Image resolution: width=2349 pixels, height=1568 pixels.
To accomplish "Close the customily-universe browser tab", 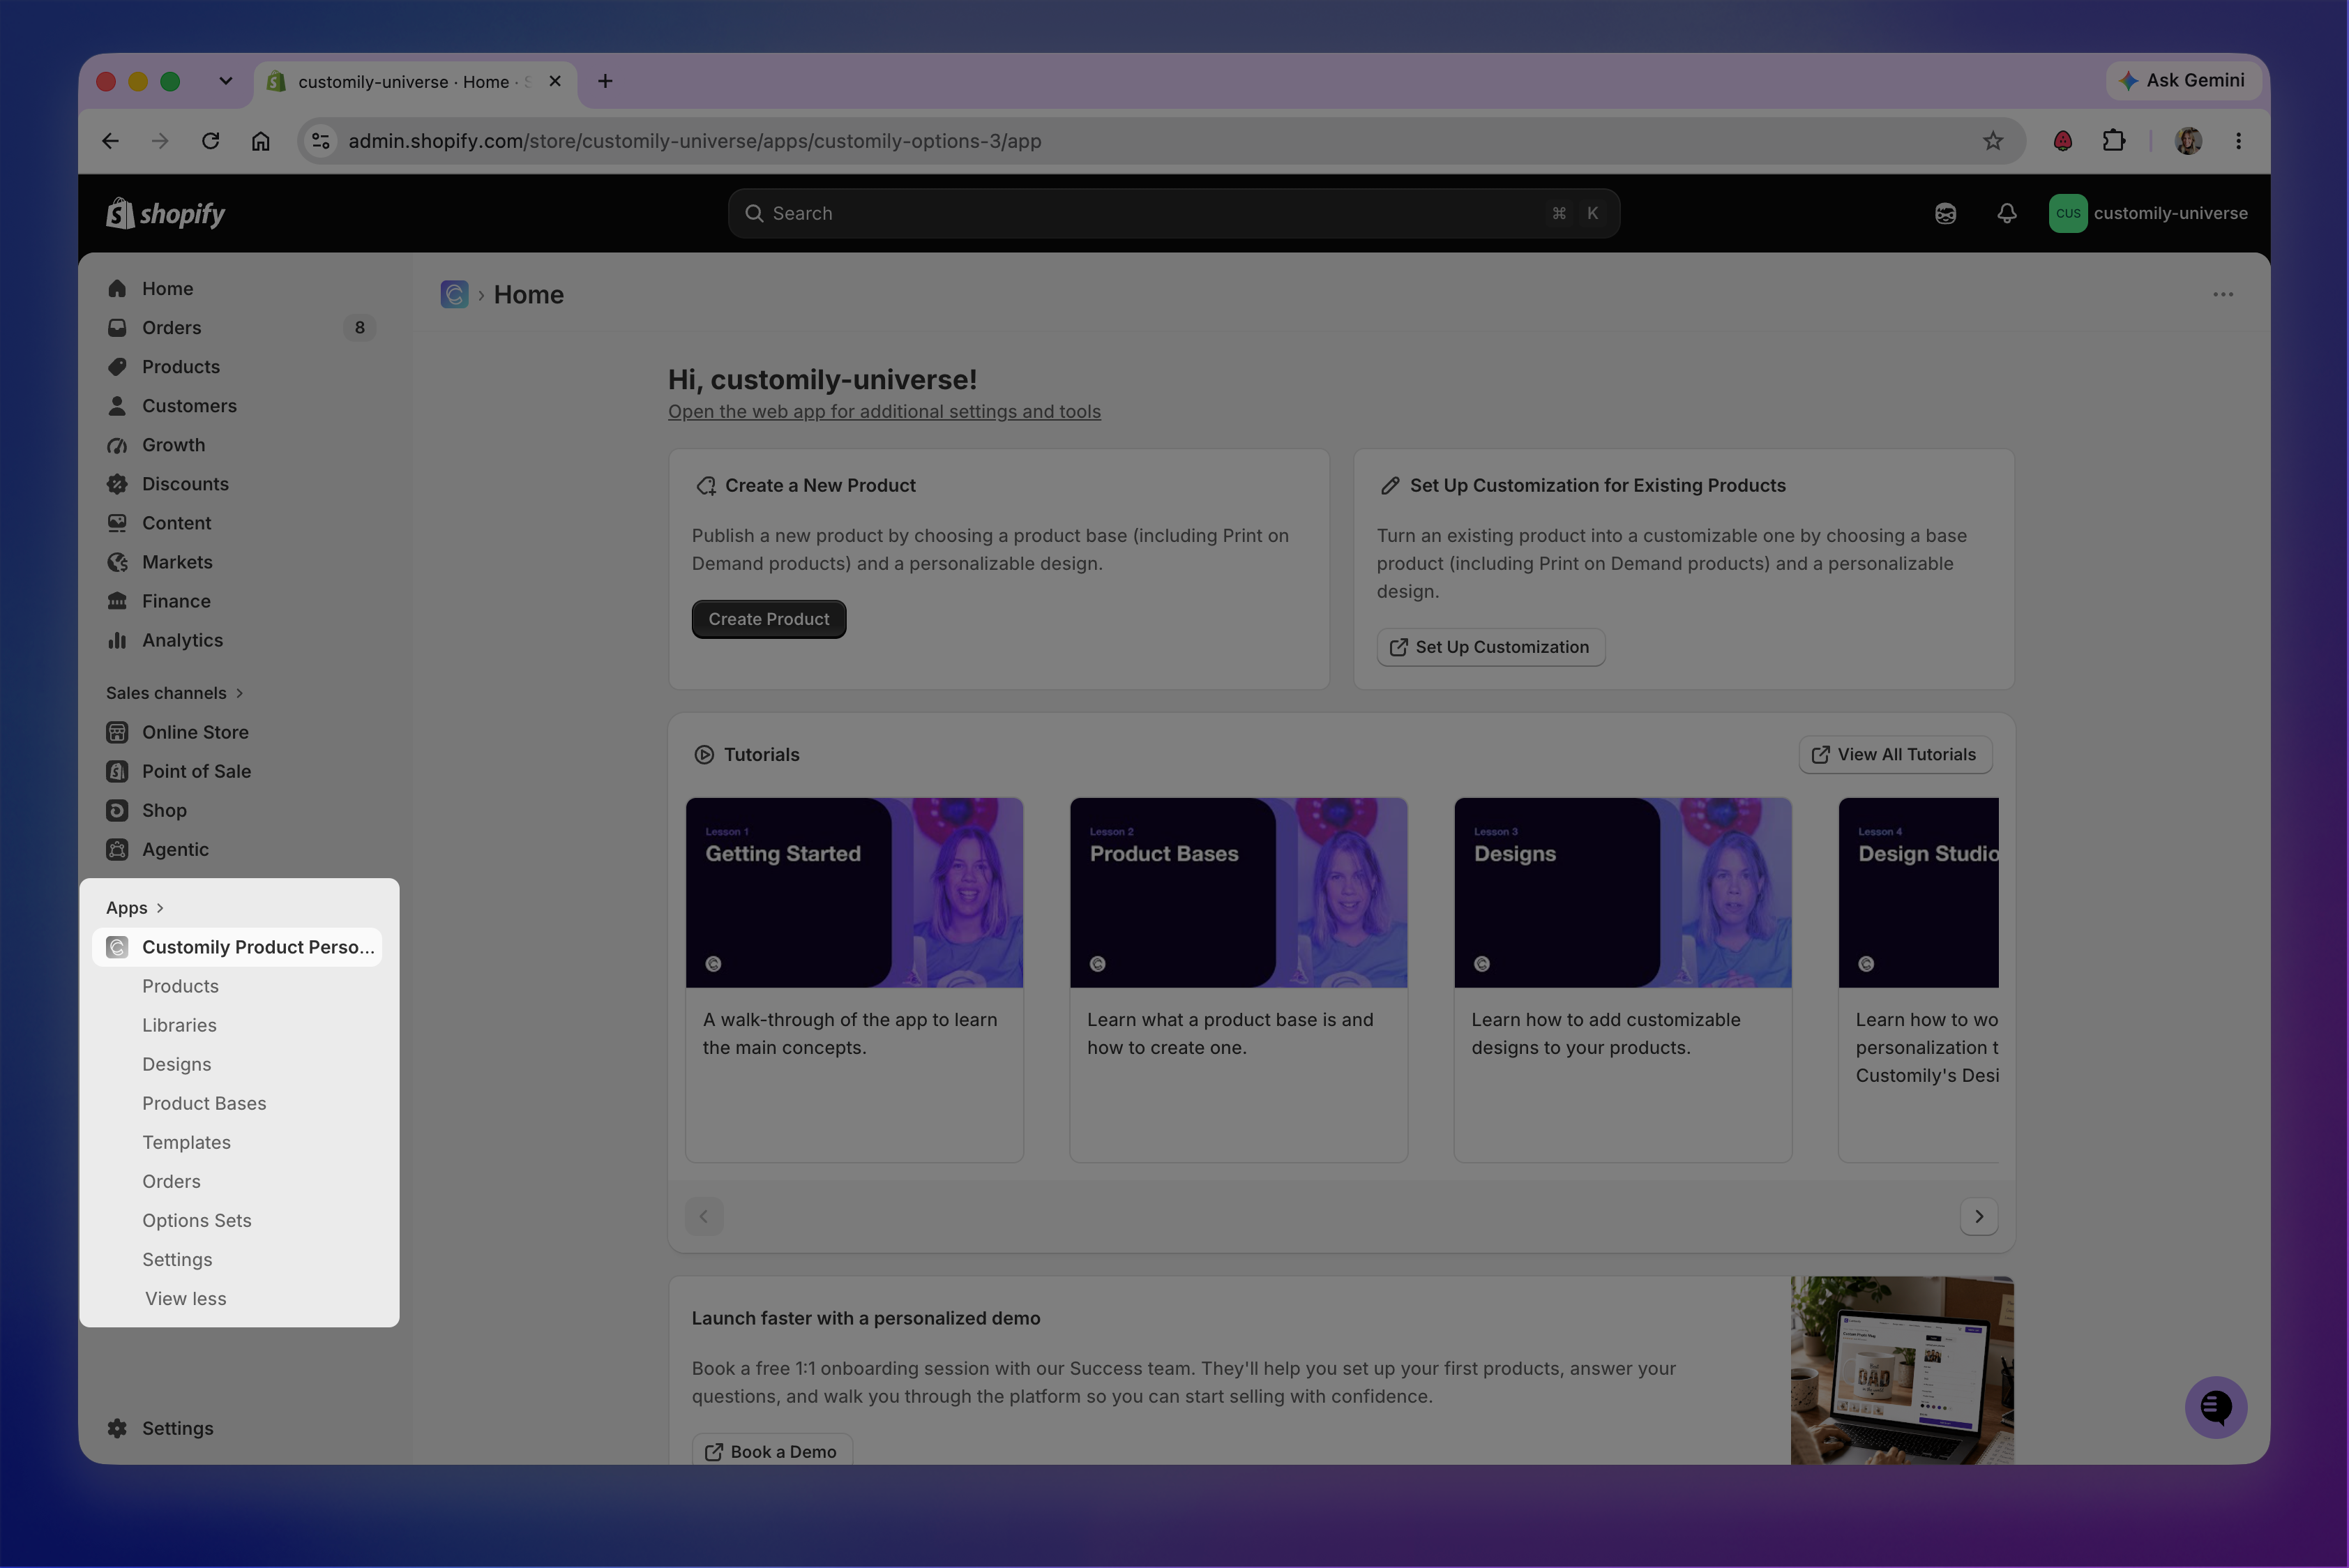I will [555, 81].
